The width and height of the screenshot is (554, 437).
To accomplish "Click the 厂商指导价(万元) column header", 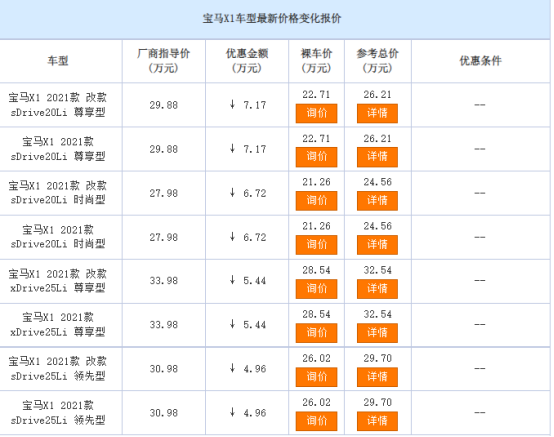I will click(x=164, y=61).
